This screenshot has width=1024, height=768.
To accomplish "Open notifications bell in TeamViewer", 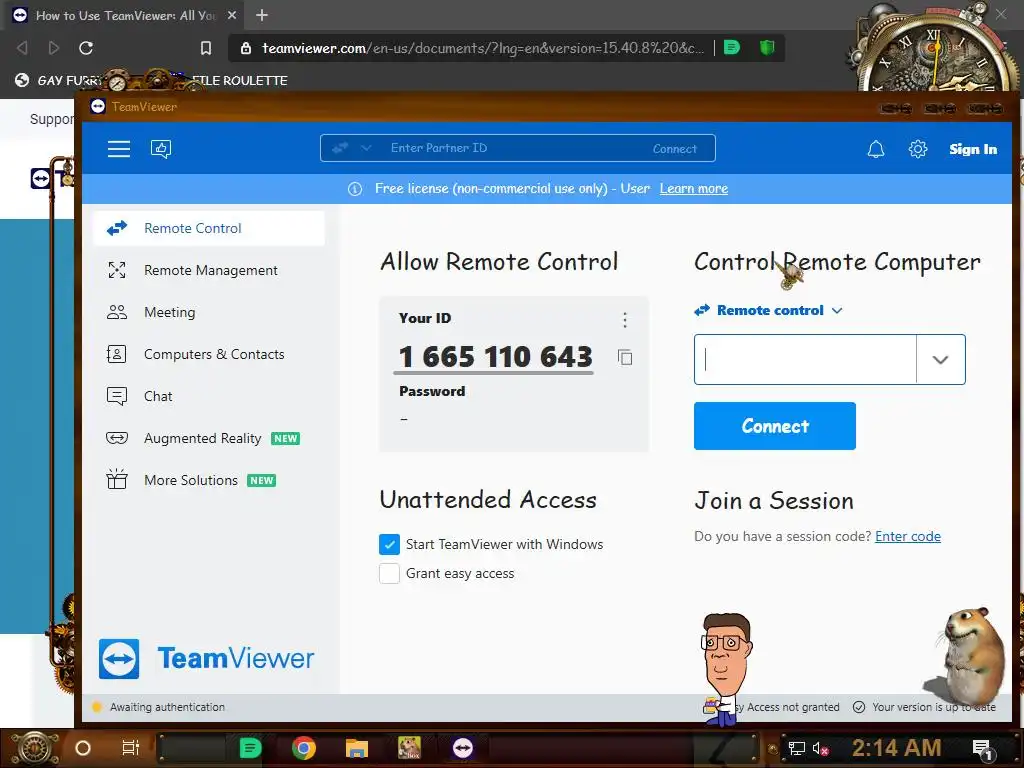I will click(x=876, y=149).
